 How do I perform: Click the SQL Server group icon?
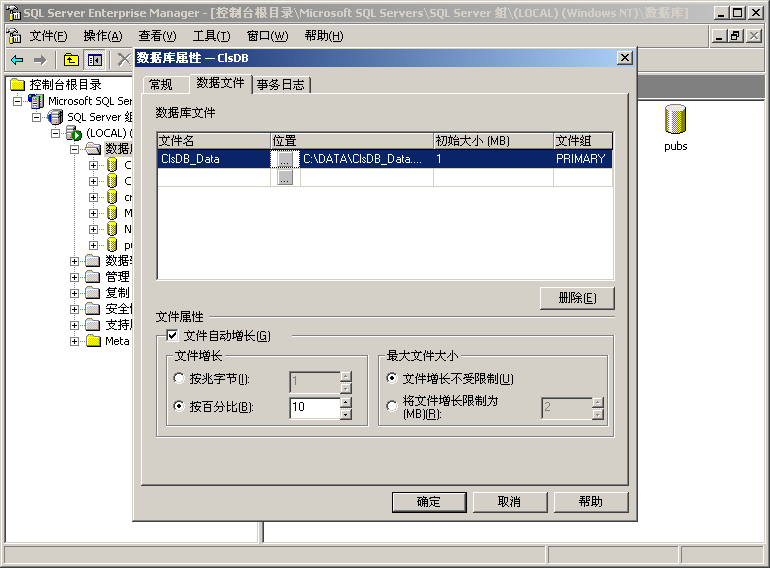(55, 117)
